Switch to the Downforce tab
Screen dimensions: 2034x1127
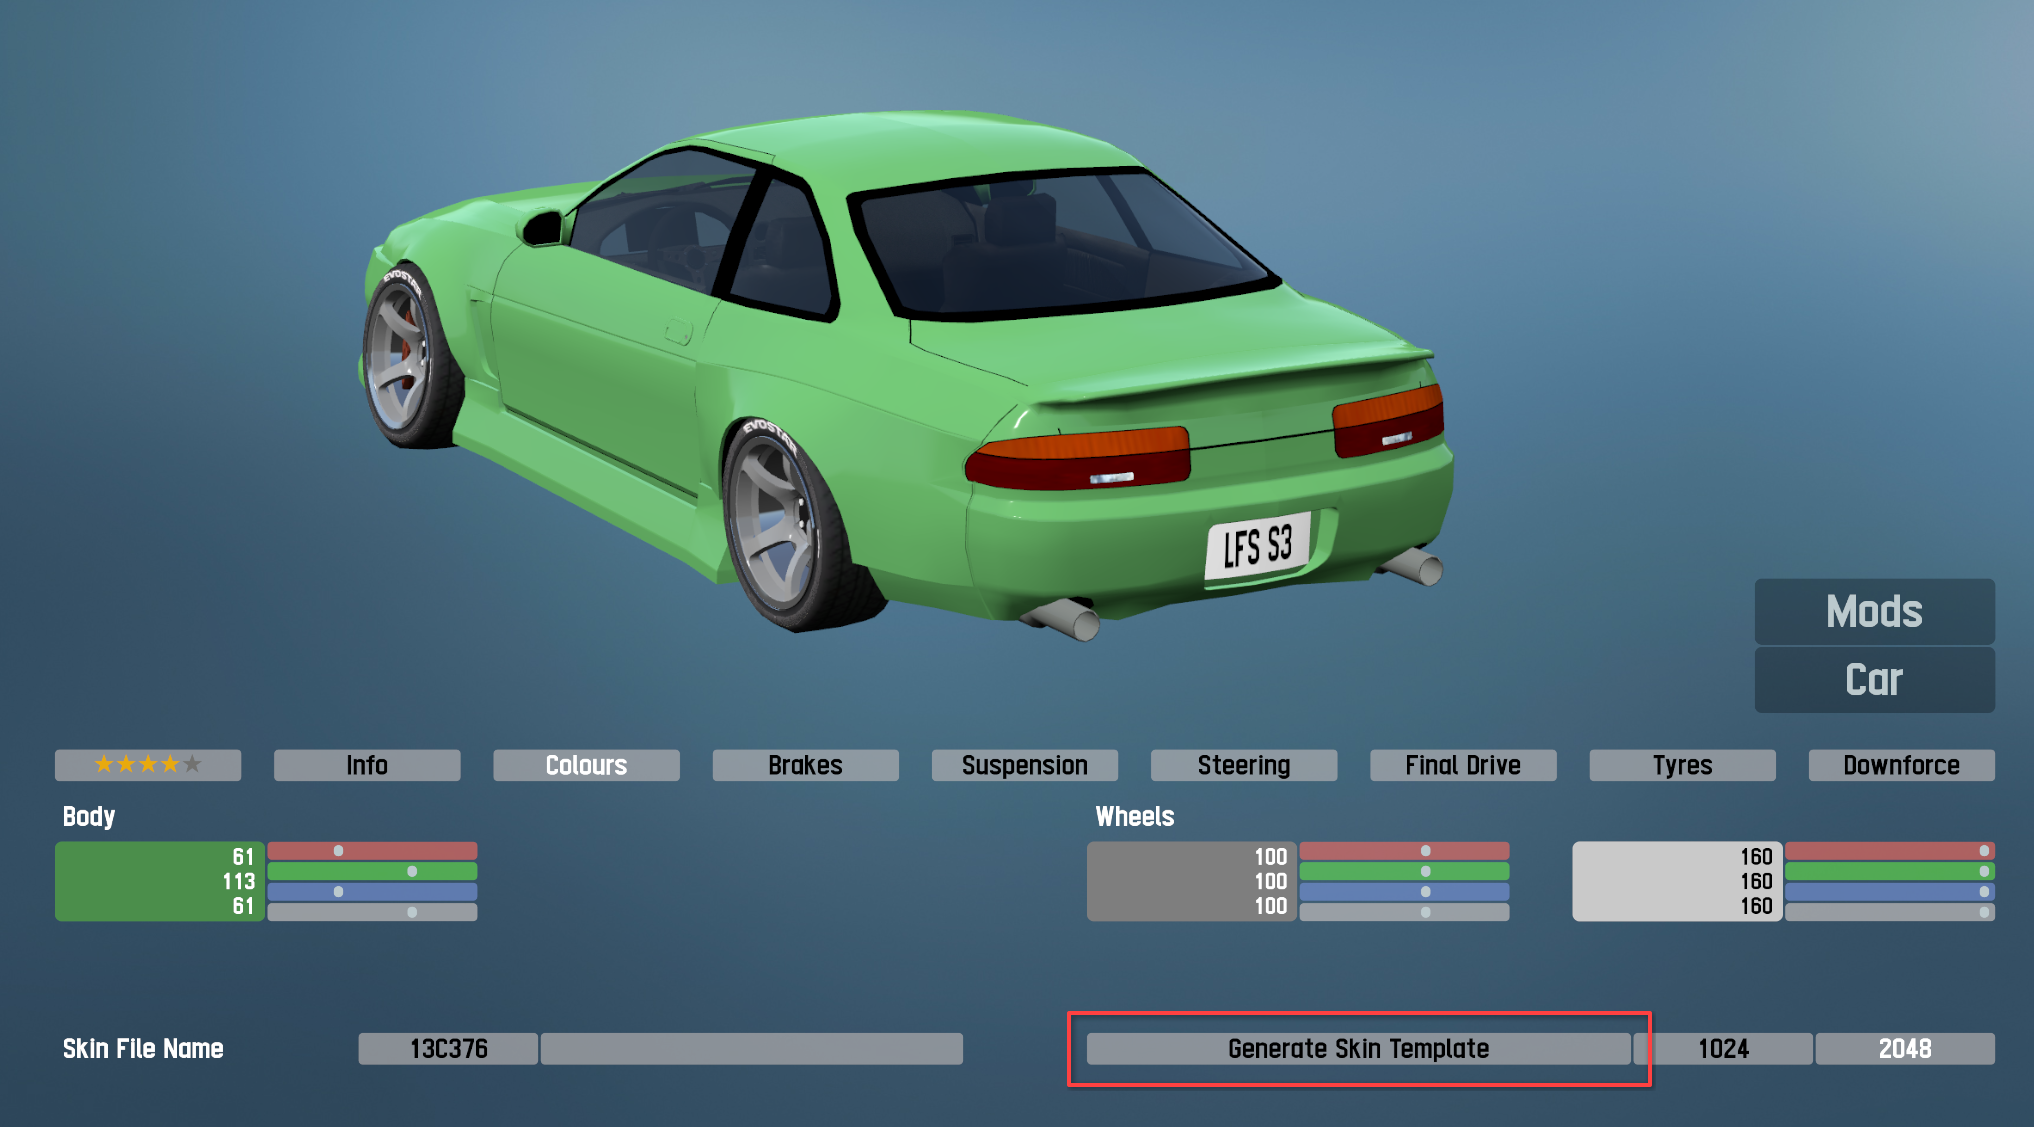coord(1901,765)
